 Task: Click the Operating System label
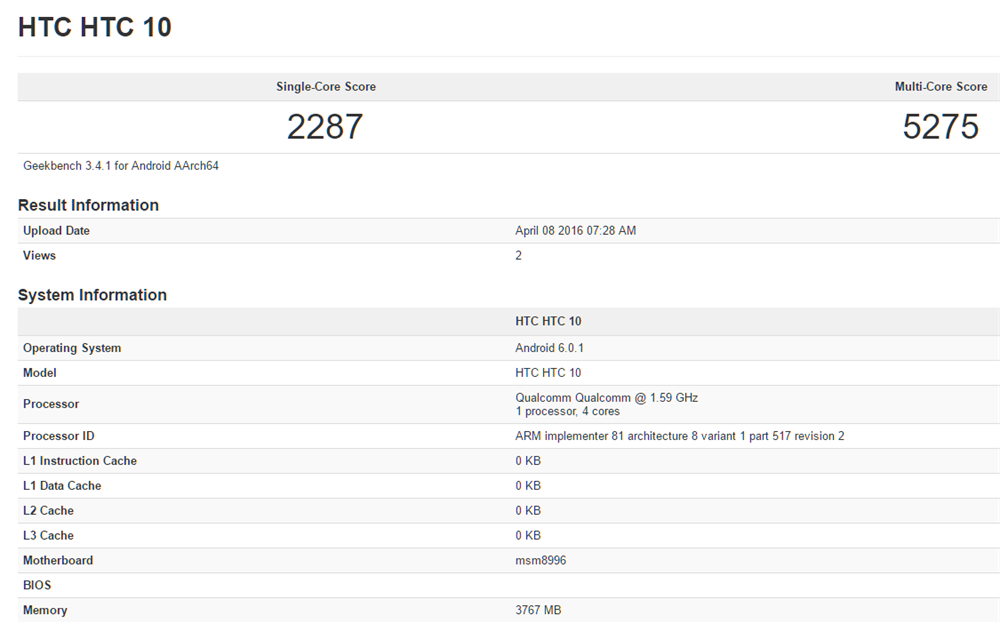click(x=72, y=348)
